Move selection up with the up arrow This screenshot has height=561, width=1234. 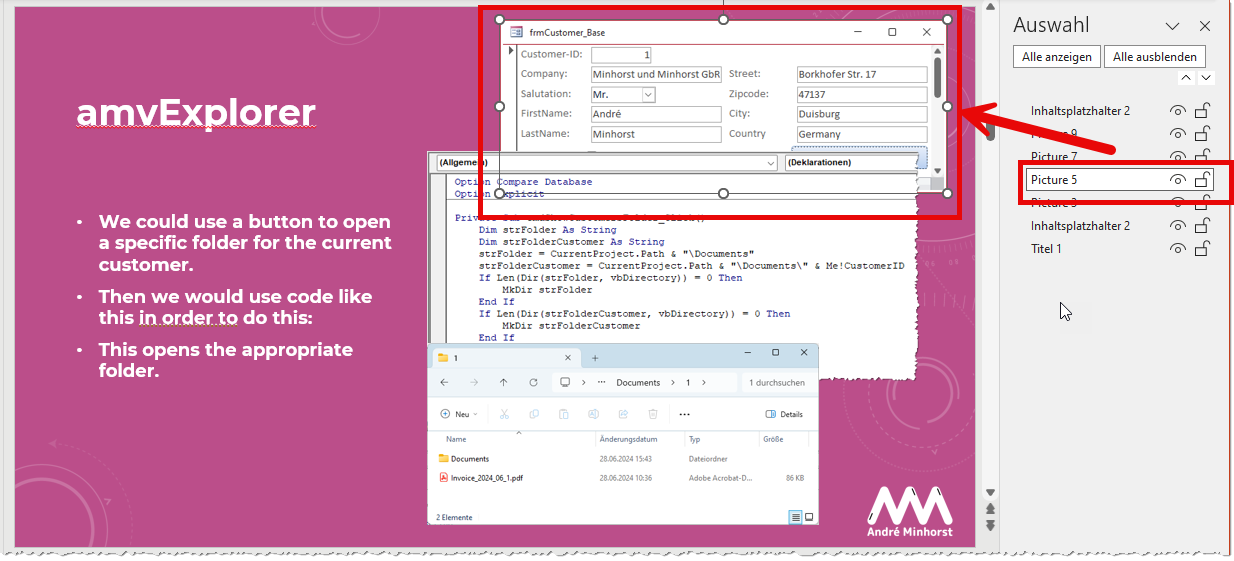pyautogui.click(x=1186, y=78)
